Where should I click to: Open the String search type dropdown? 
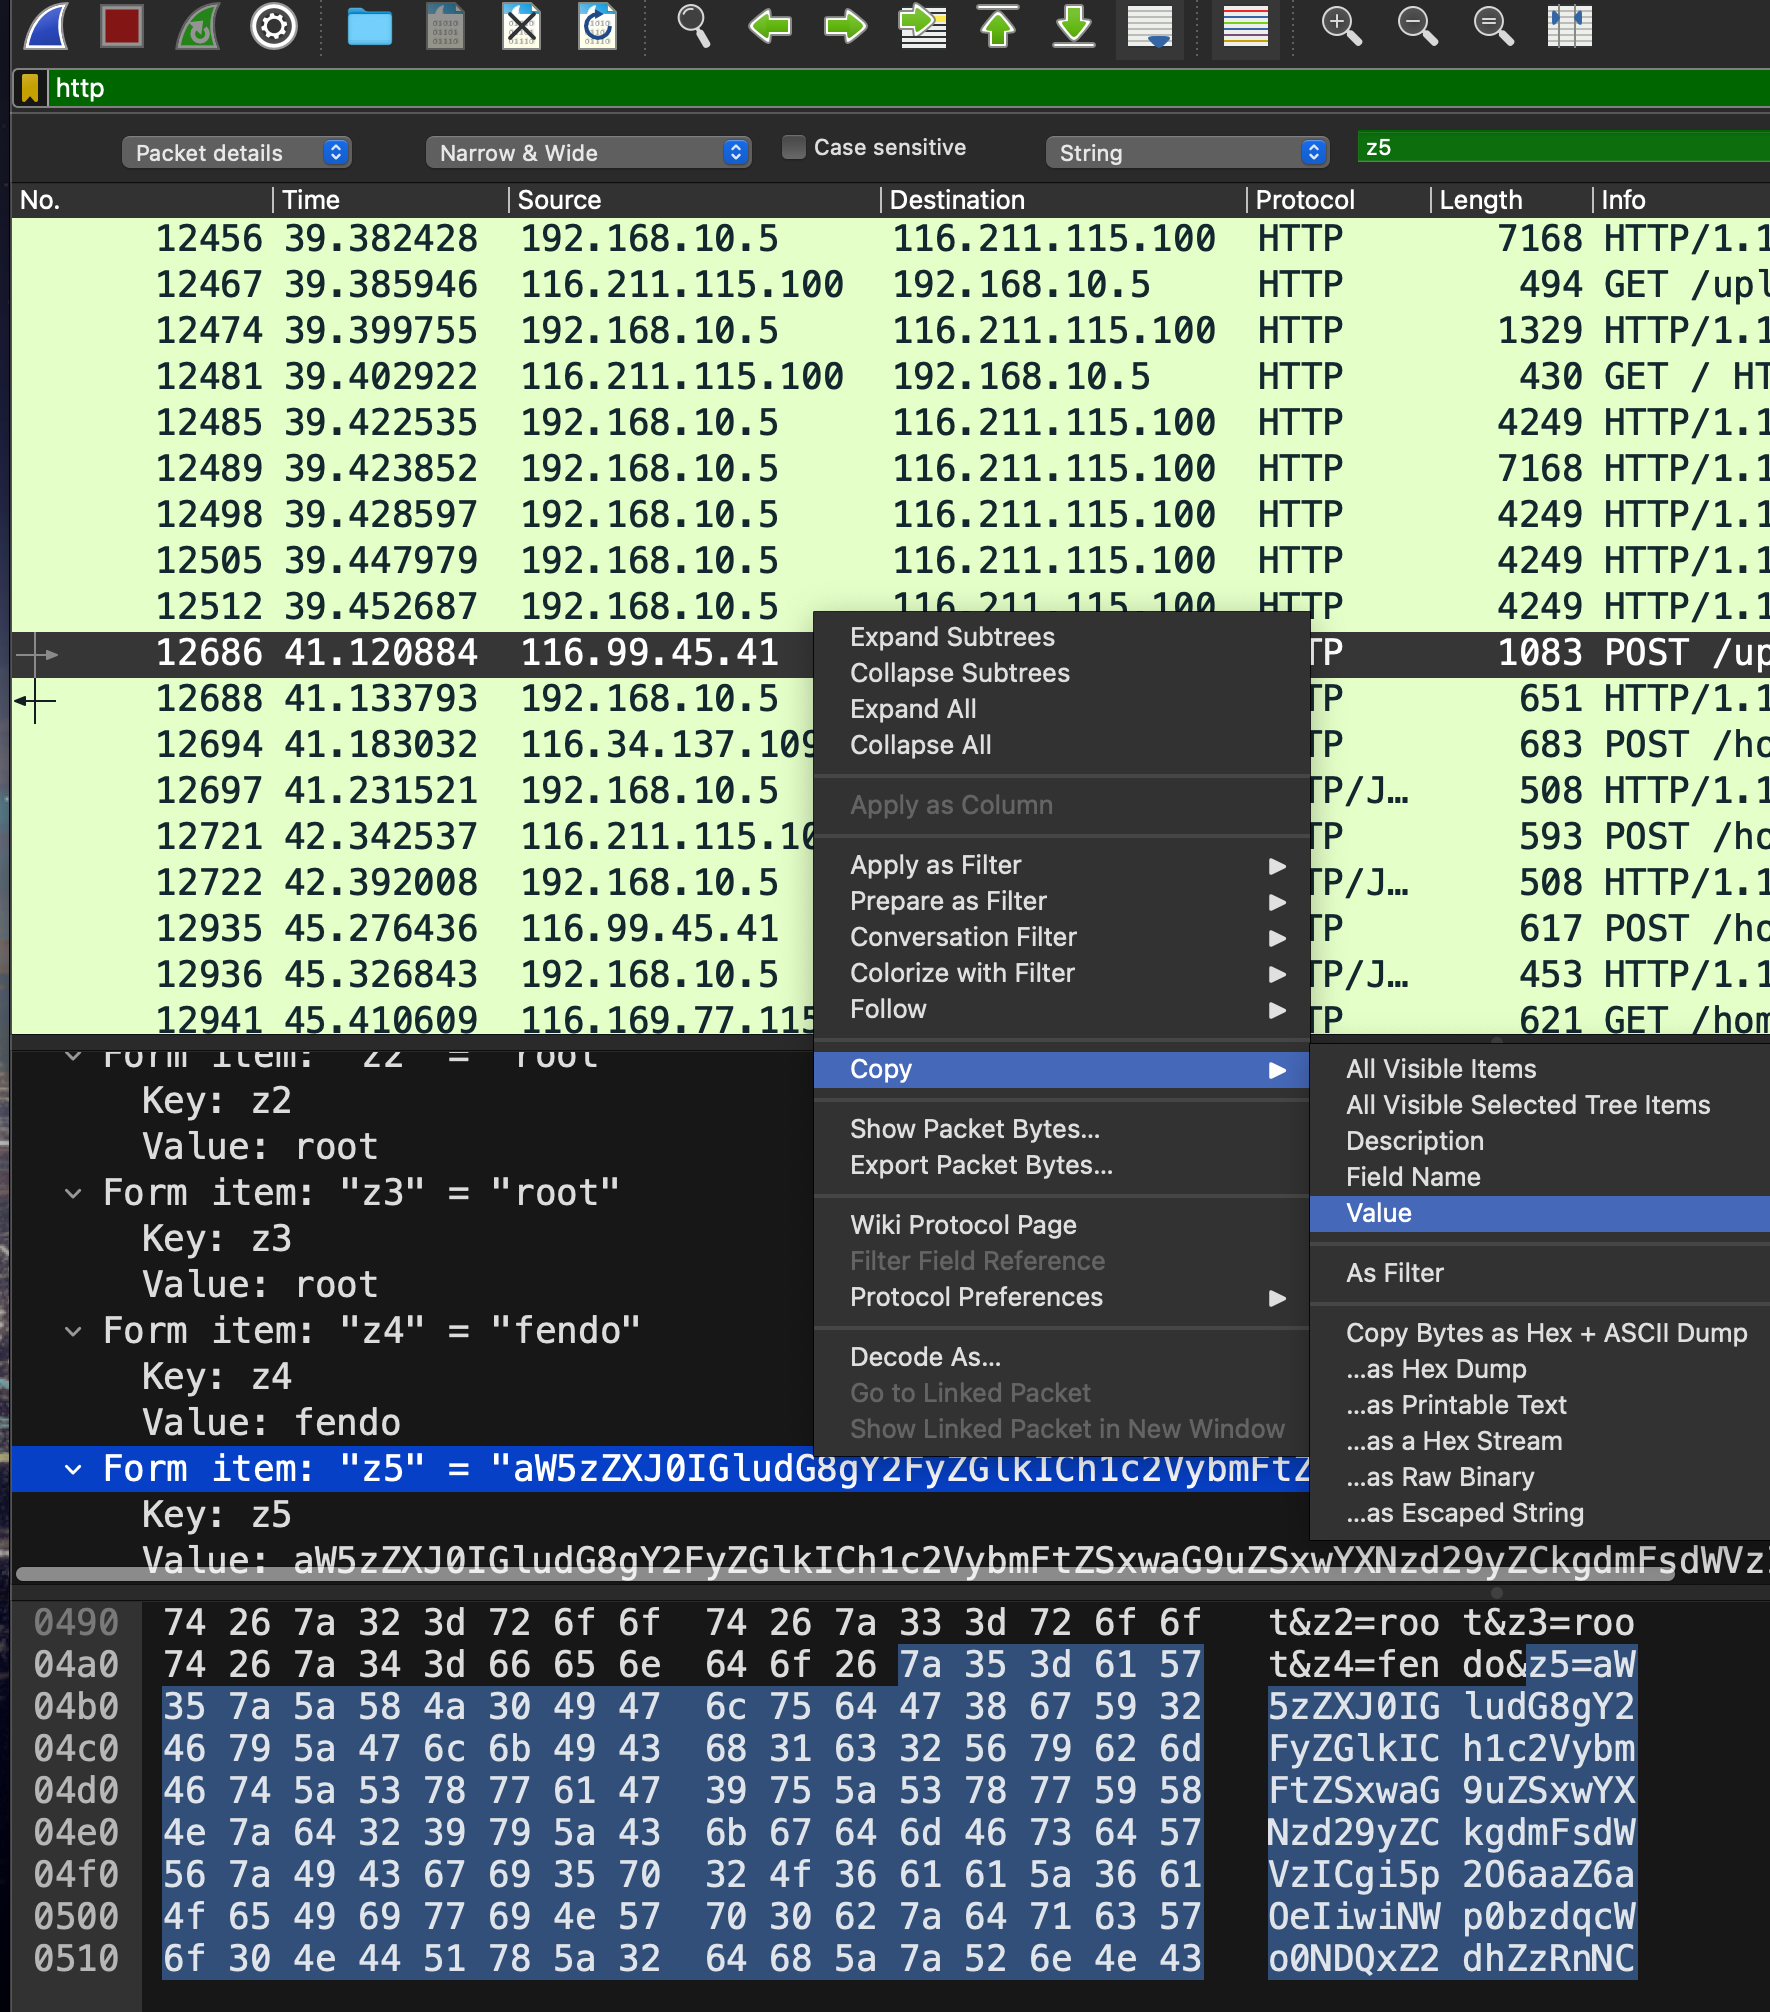(1187, 153)
